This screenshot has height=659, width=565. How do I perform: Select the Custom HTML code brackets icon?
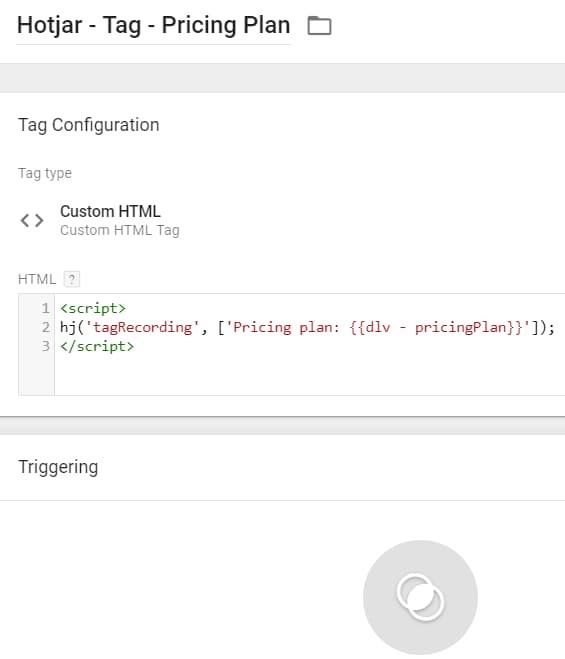point(32,220)
